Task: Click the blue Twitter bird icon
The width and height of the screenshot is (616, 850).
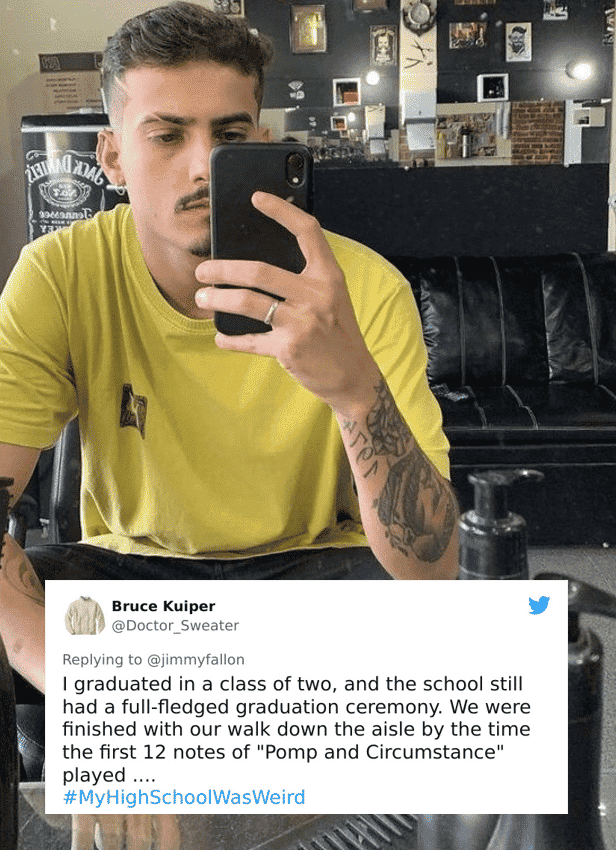Action: [539, 605]
